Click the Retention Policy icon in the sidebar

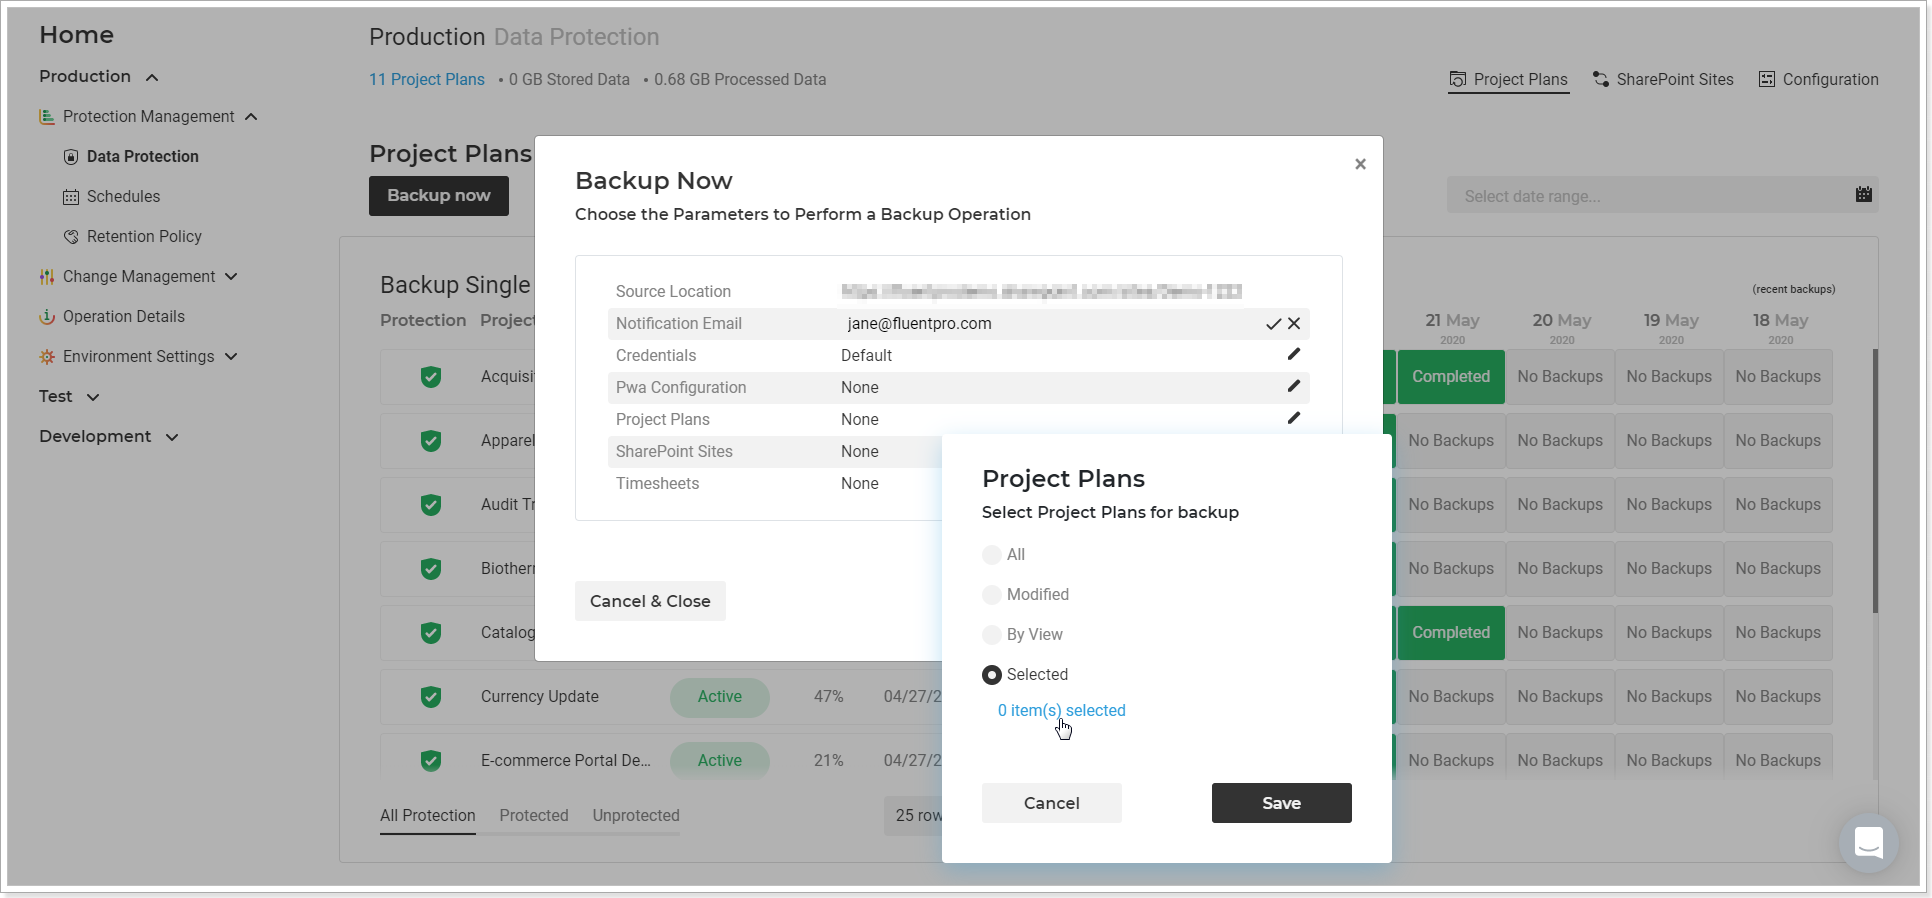pyautogui.click(x=71, y=237)
